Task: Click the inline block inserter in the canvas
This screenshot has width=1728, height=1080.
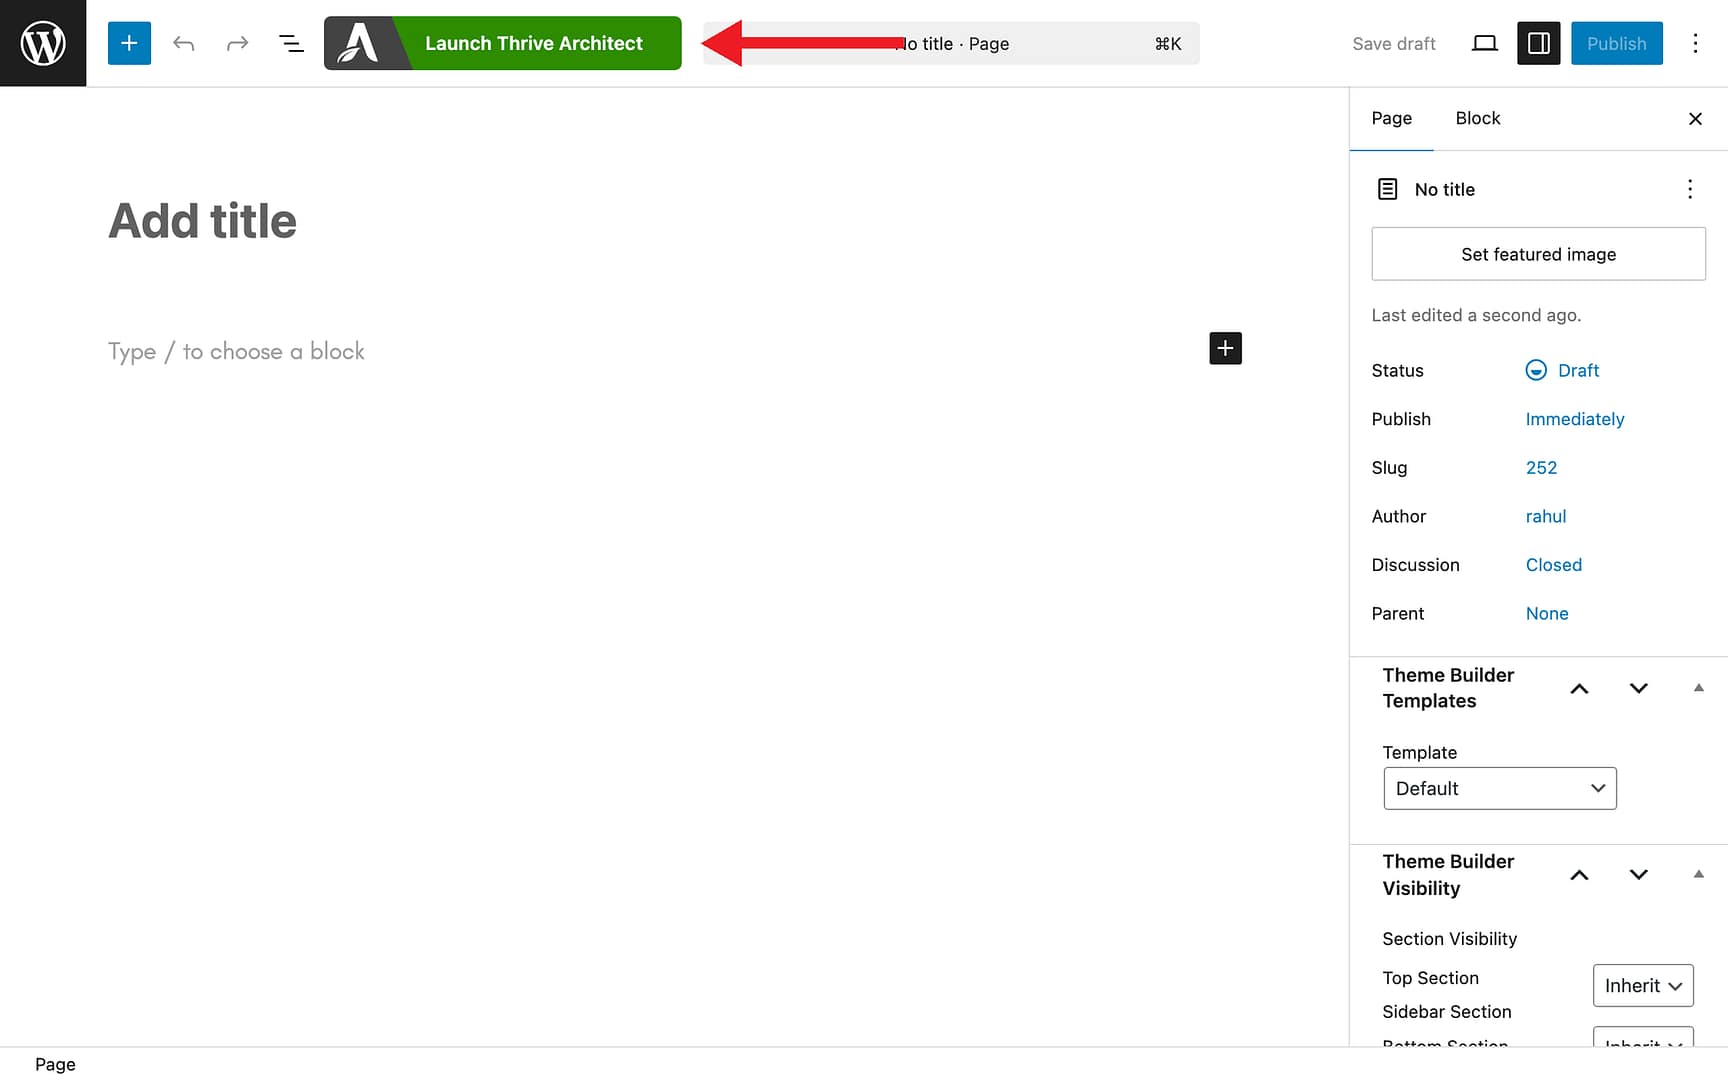Action: coord(1225,348)
